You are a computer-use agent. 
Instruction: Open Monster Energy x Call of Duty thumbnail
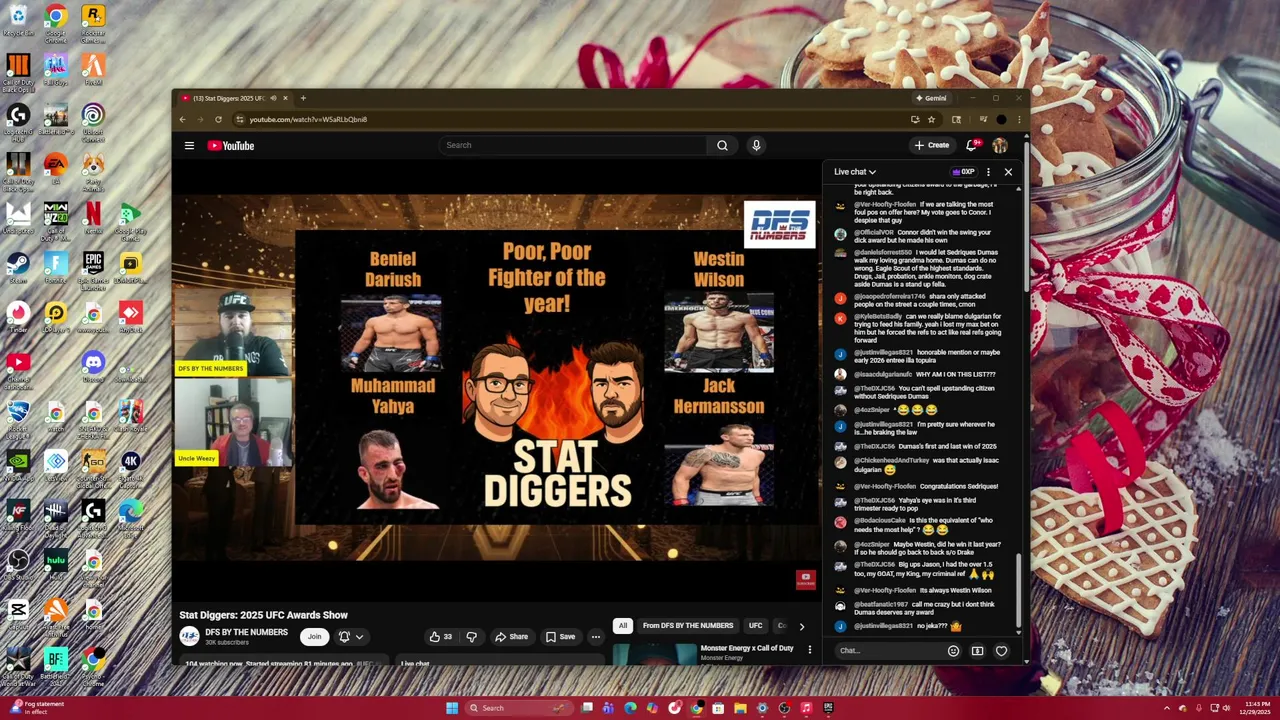(x=654, y=654)
